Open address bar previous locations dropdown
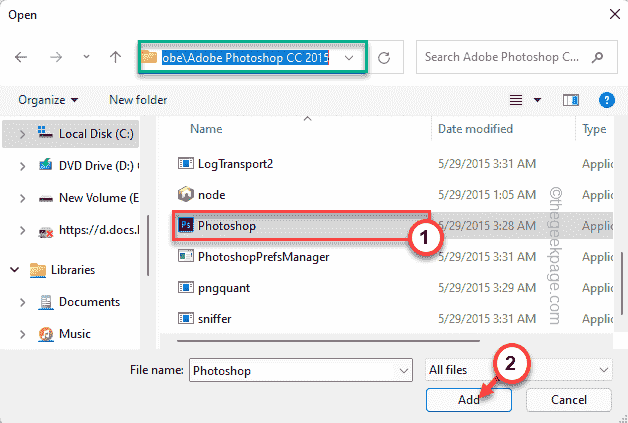Image resolution: width=628 pixels, height=423 pixels. click(x=349, y=58)
